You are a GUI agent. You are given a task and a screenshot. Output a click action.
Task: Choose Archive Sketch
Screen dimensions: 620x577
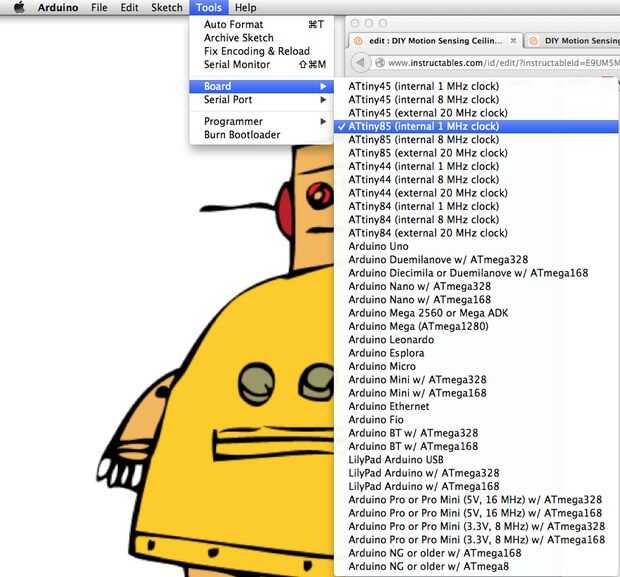pos(261,38)
